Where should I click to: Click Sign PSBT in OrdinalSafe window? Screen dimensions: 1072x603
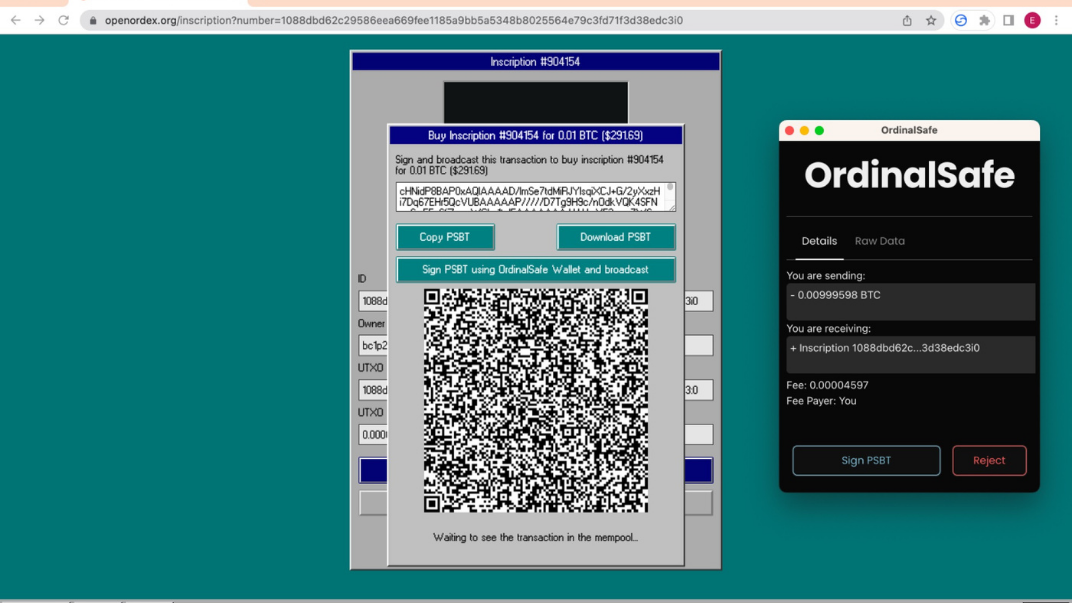866,461
